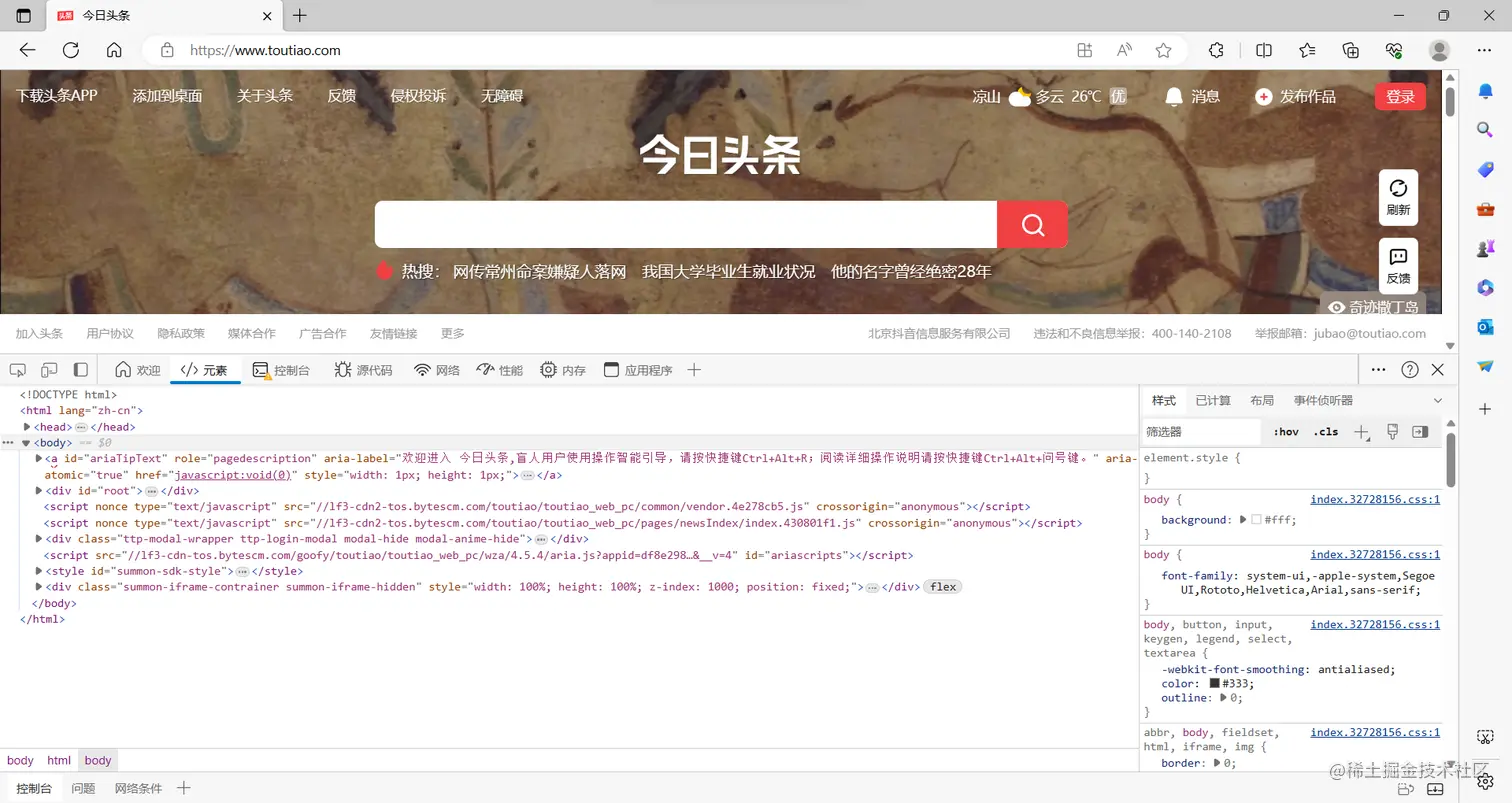Expand the ttp-modal-wrapper div node
This screenshot has height=803, width=1512.
(x=39, y=539)
